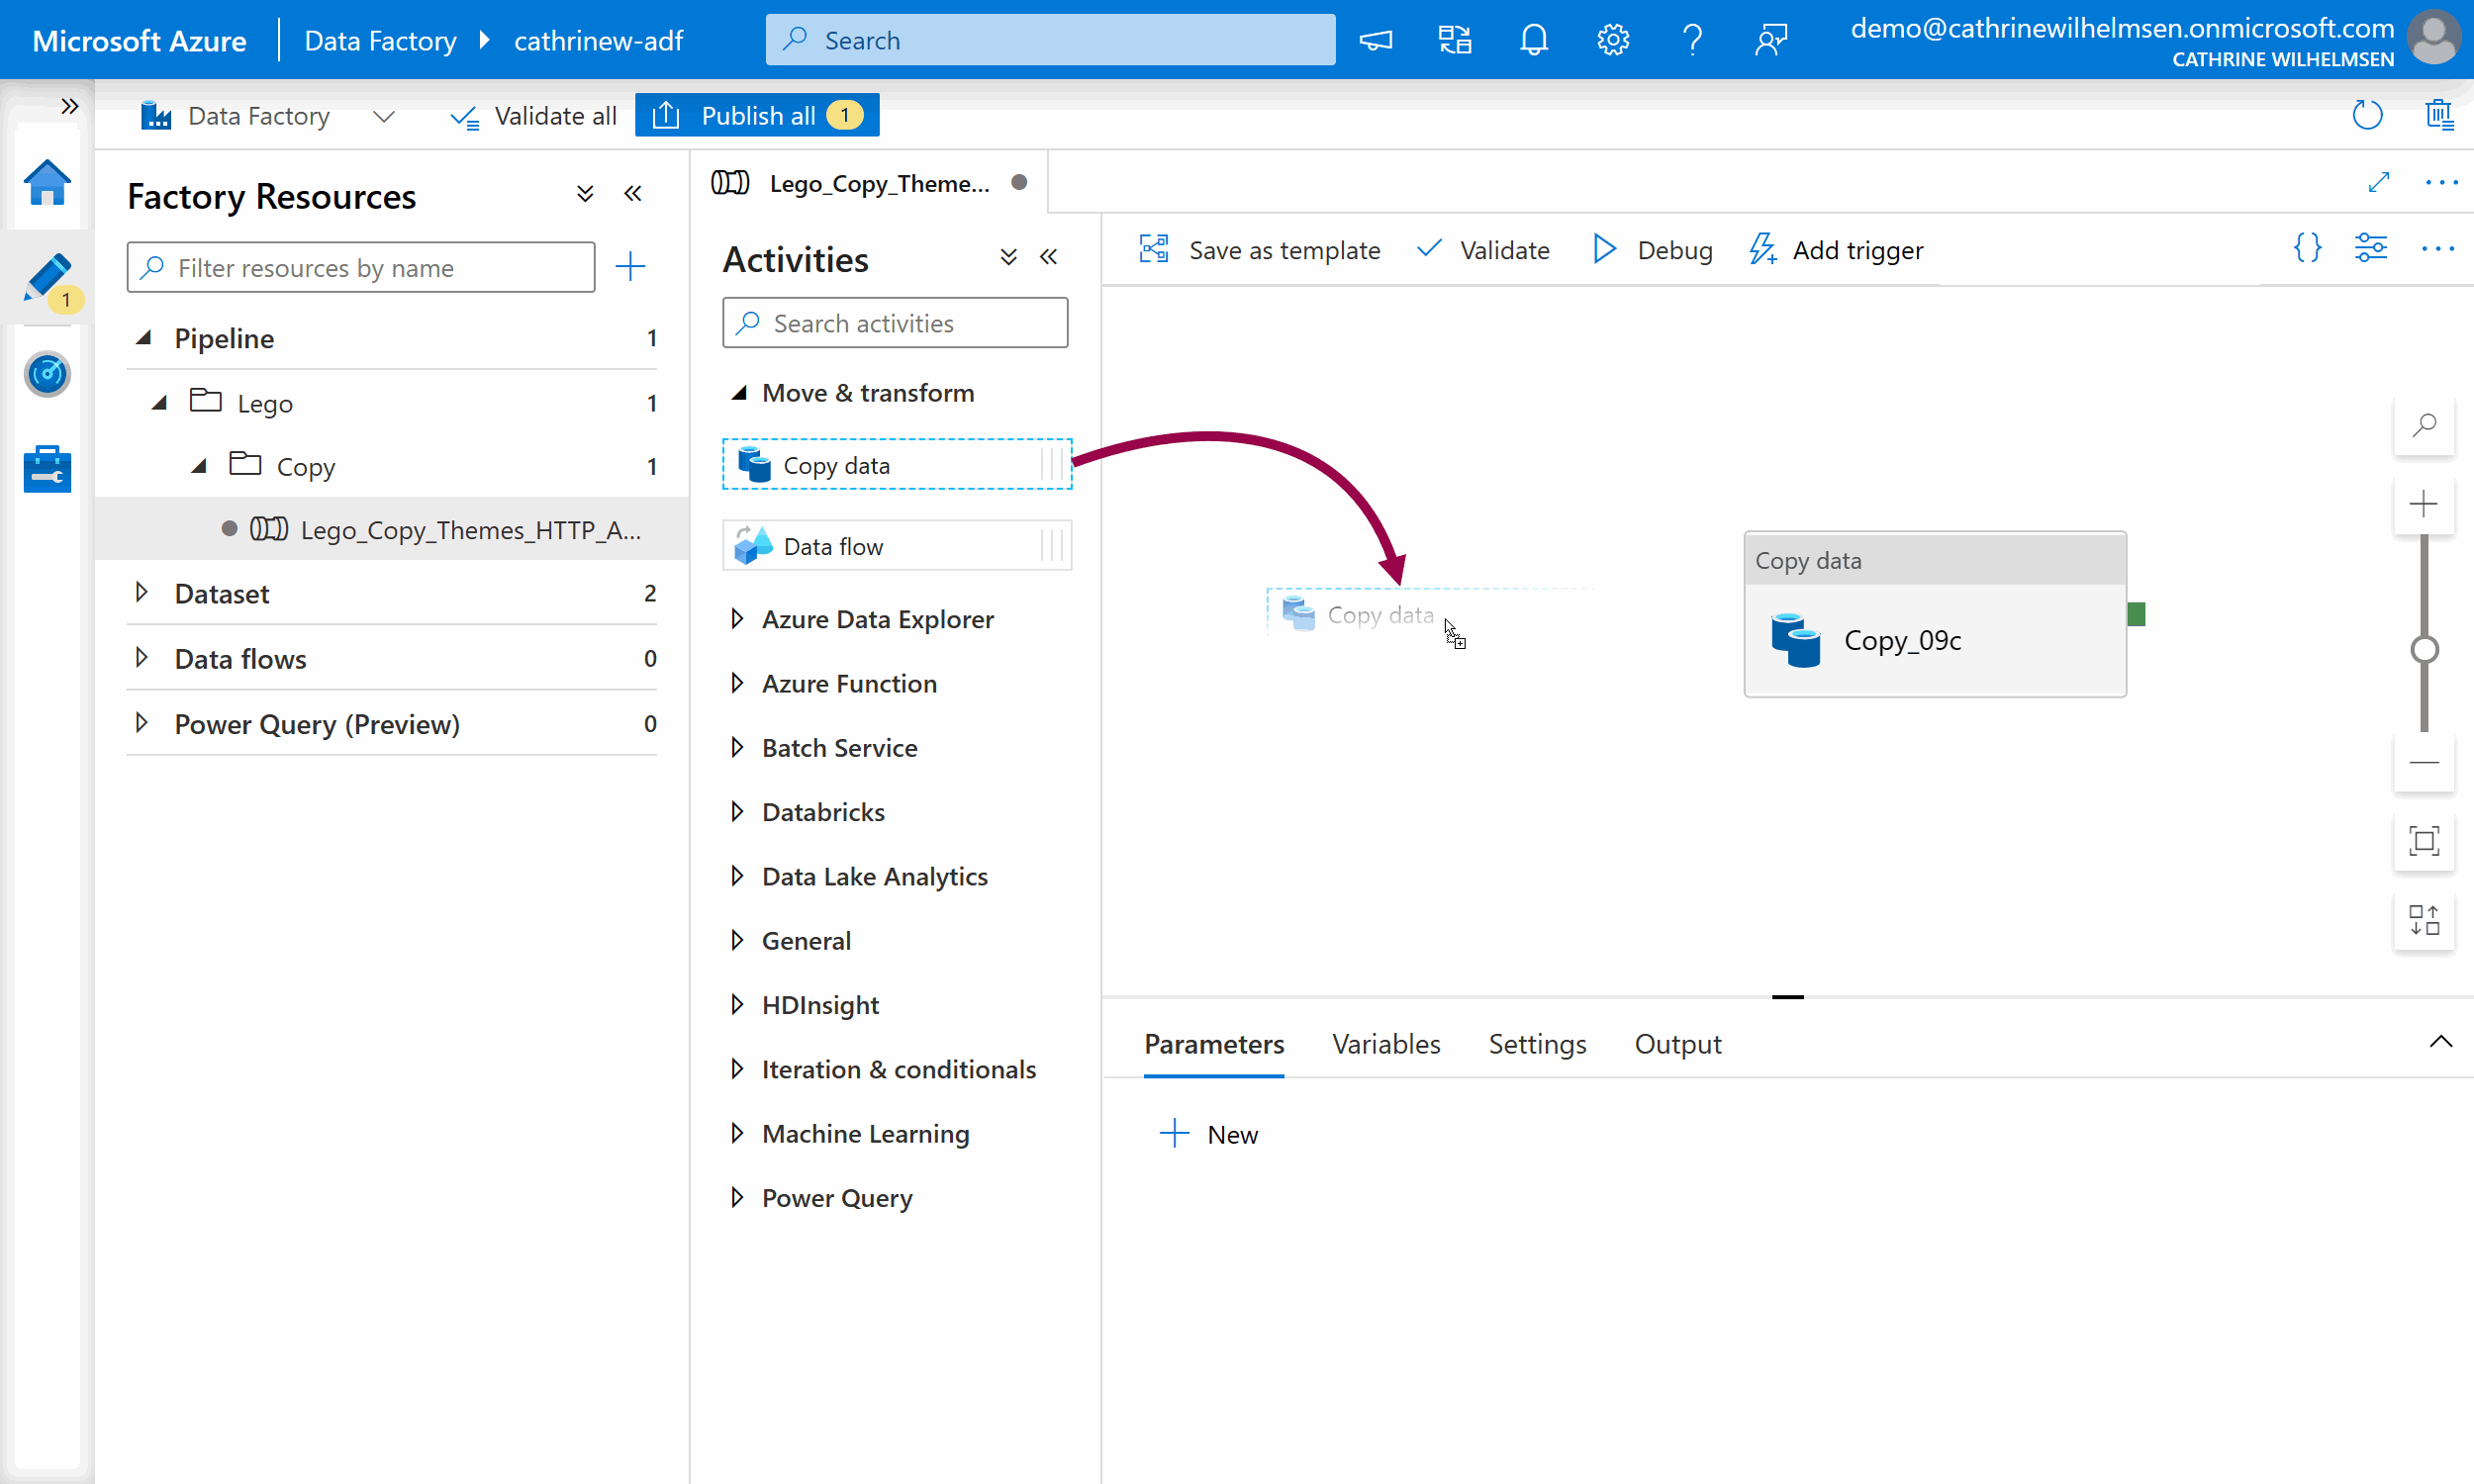Open the Data Factory dropdown
This screenshot has height=1484, width=2474.
pyautogui.click(x=383, y=116)
